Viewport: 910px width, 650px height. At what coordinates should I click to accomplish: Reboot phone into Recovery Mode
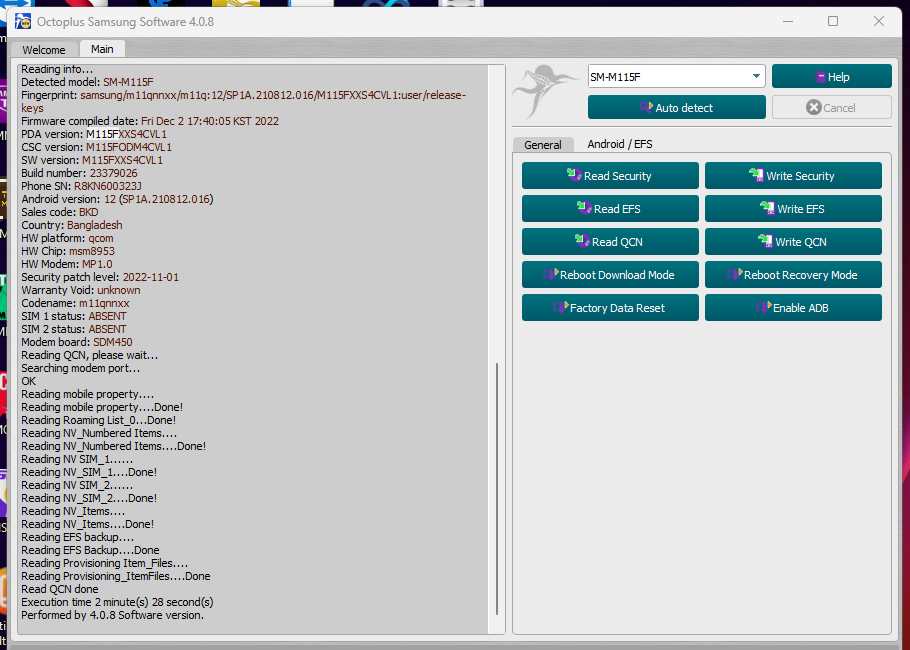click(793, 274)
